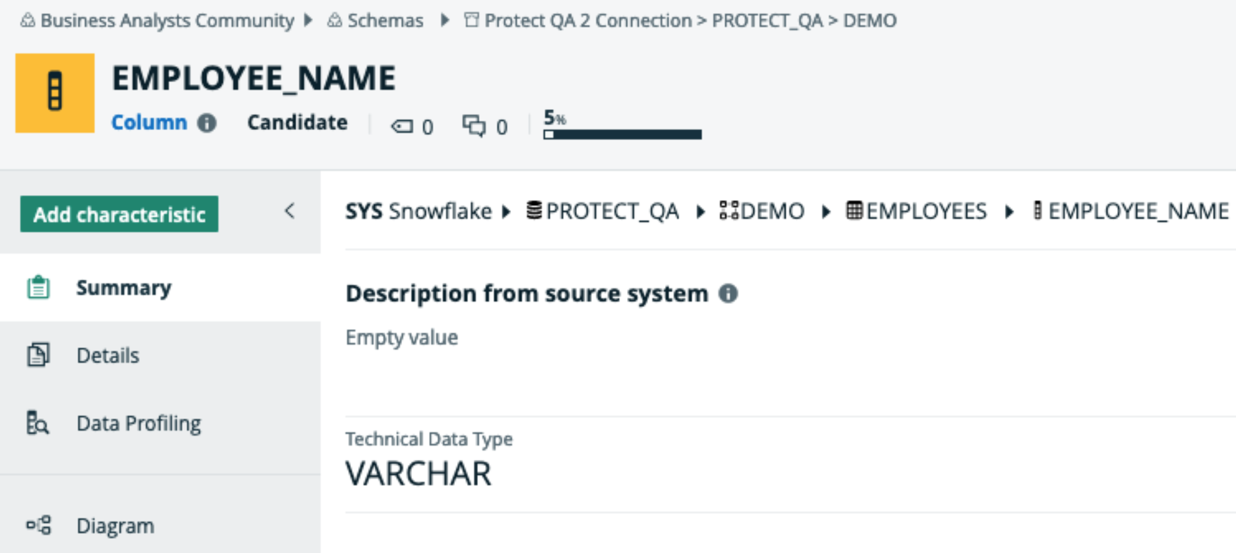Open EMPLOYEES table in the path
Screen dimensions: 1236x553
point(925,211)
